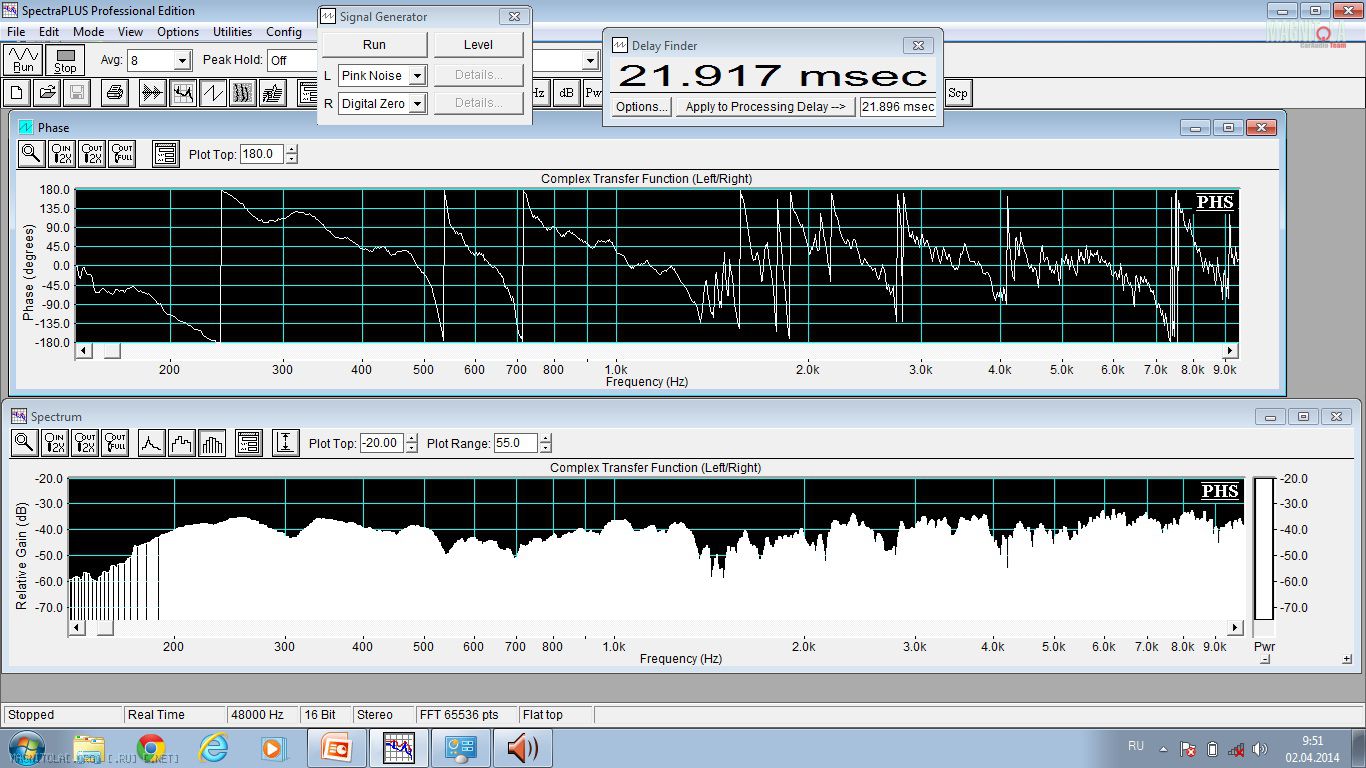Open Google Chrome from the taskbar
1366x768 pixels.
pyautogui.click(x=151, y=748)
